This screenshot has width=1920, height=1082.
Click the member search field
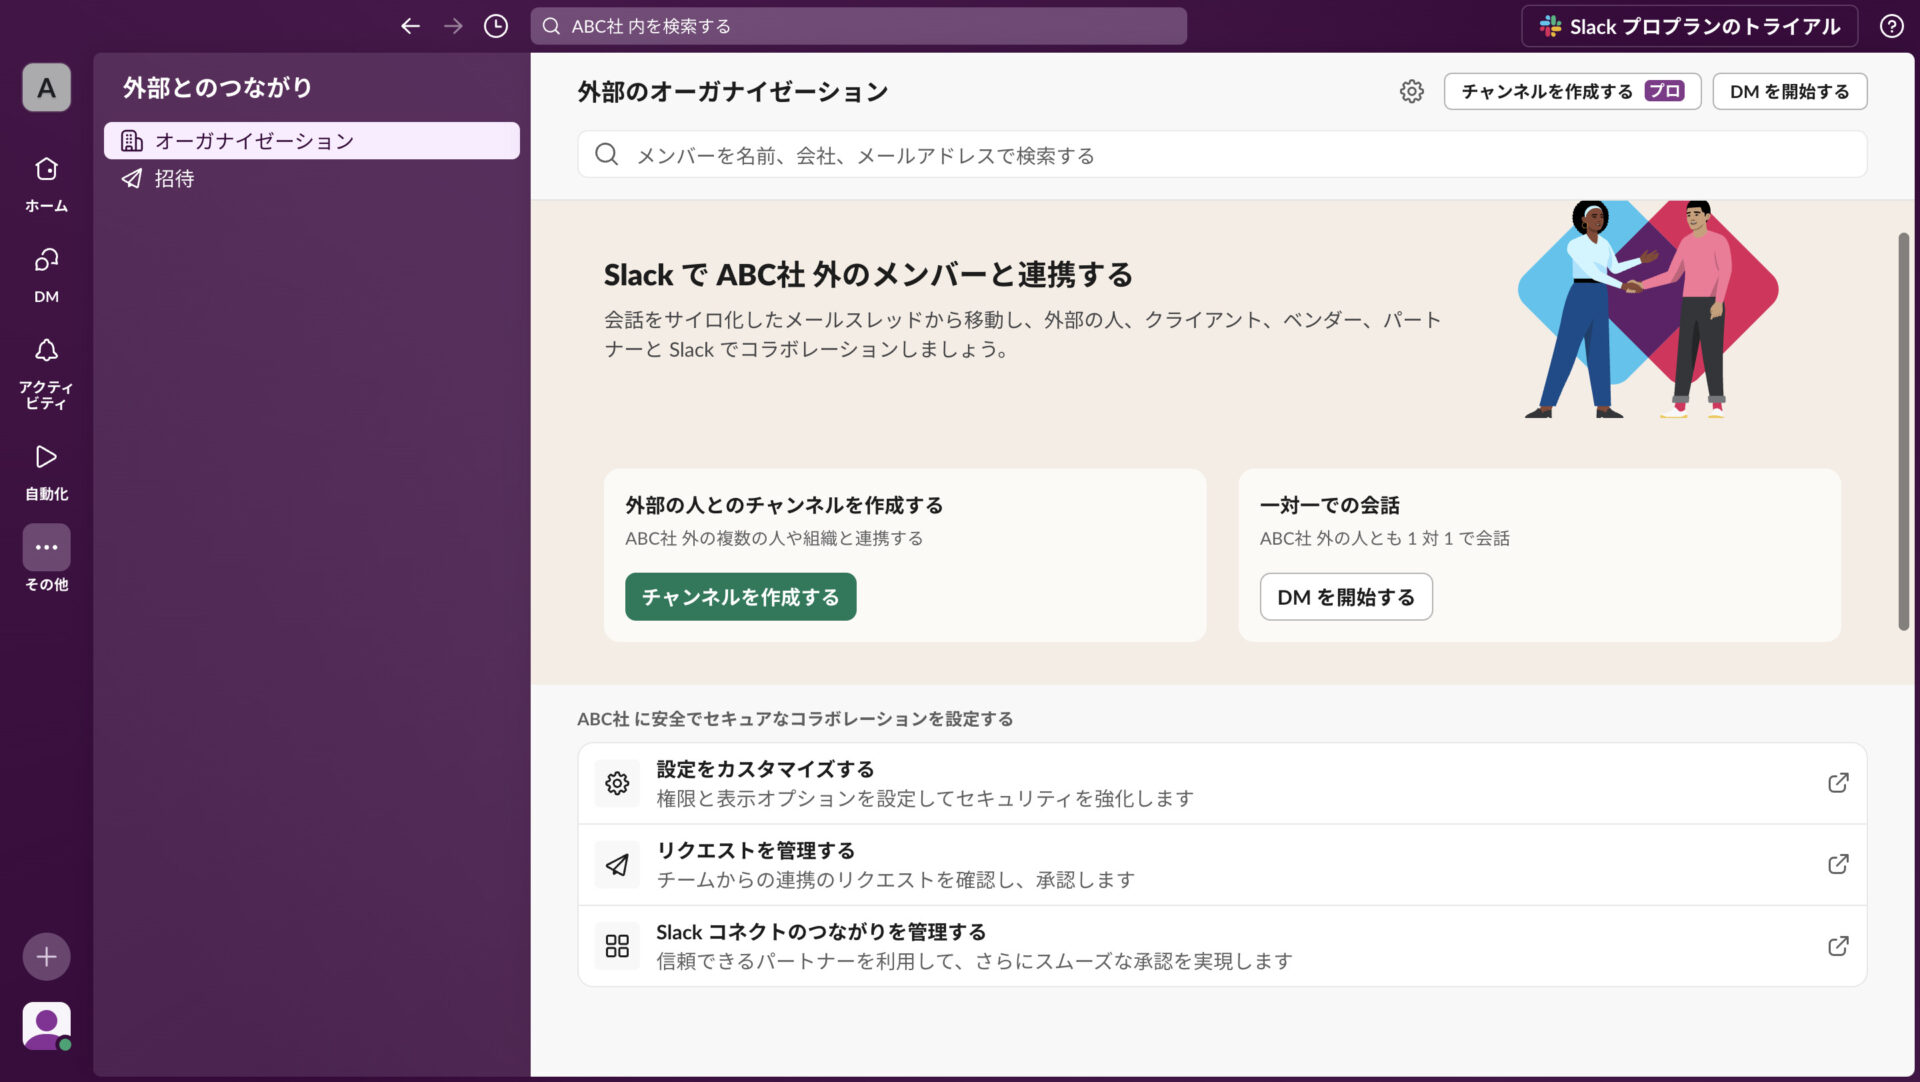tap(1222, 155)
